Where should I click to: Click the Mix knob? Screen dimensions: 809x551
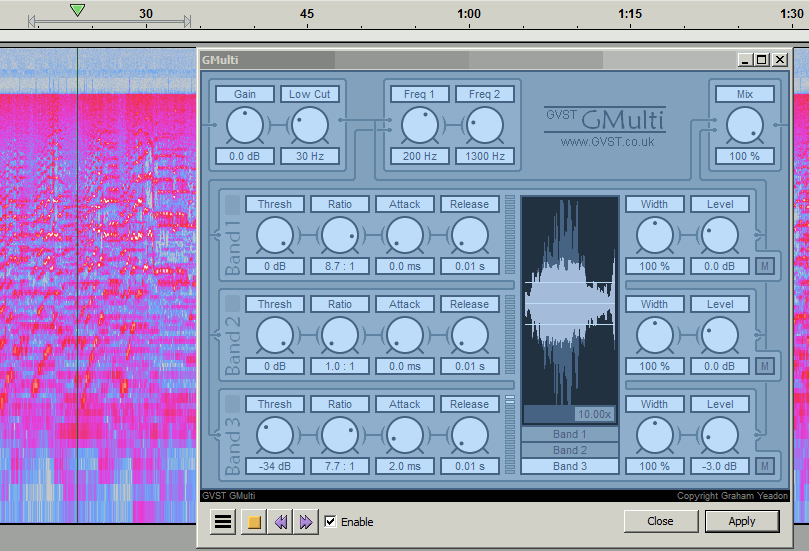[x=745, y=125]
